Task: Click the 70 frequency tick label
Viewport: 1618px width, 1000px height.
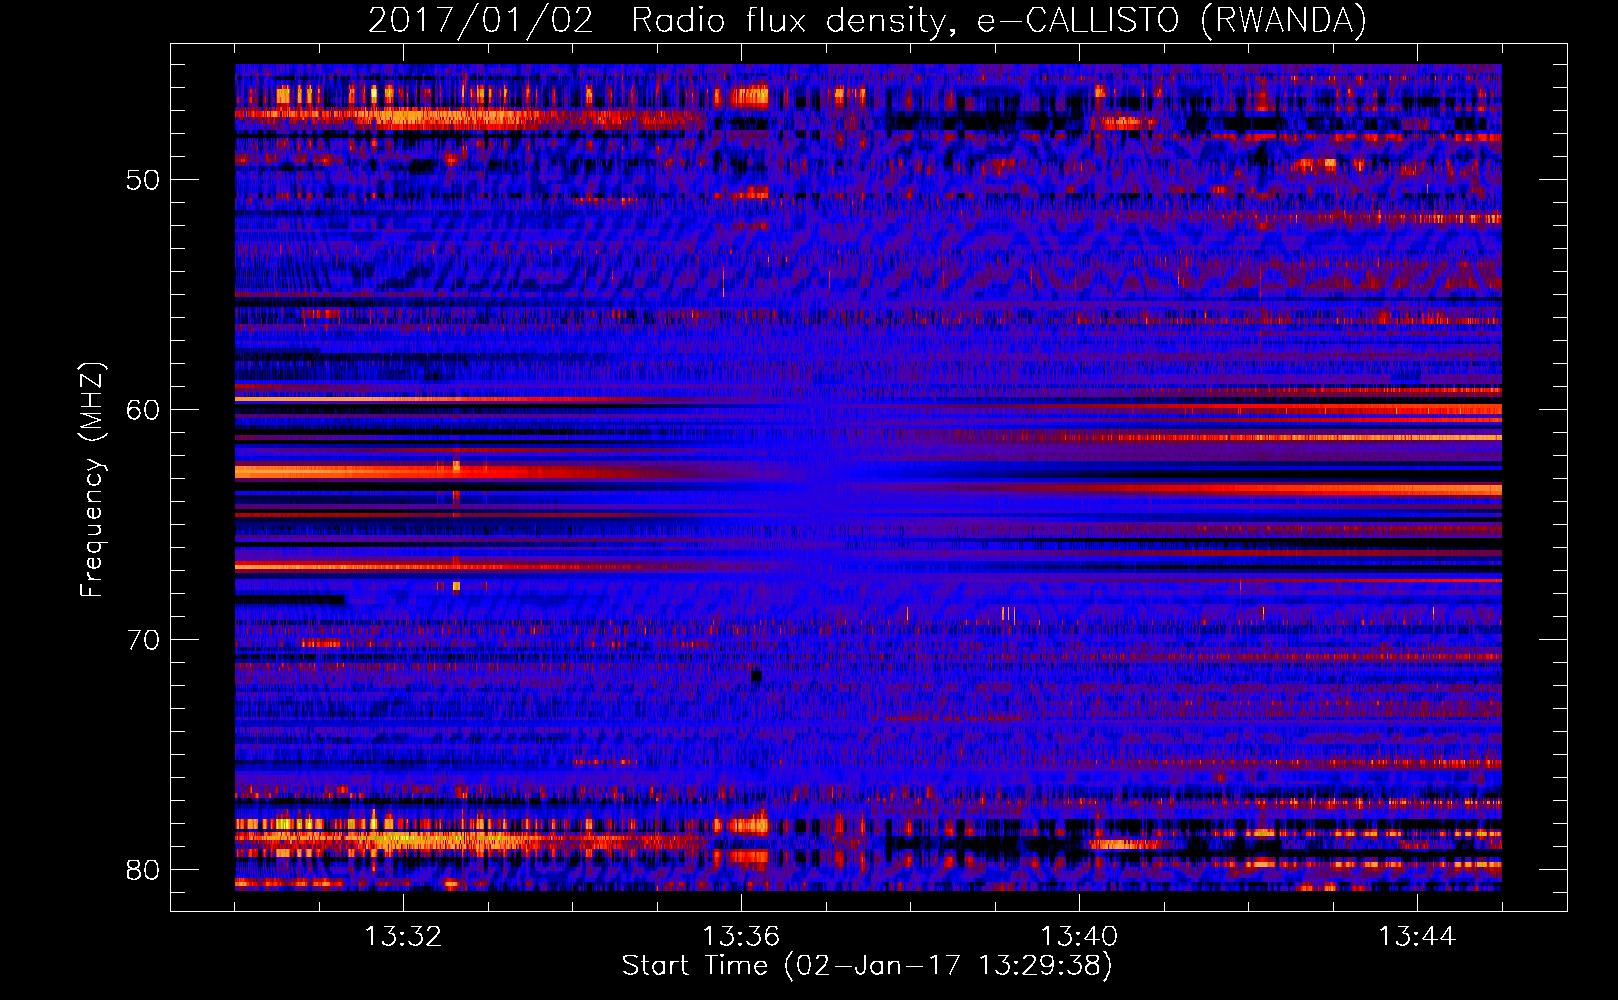Action: point(143,640)
